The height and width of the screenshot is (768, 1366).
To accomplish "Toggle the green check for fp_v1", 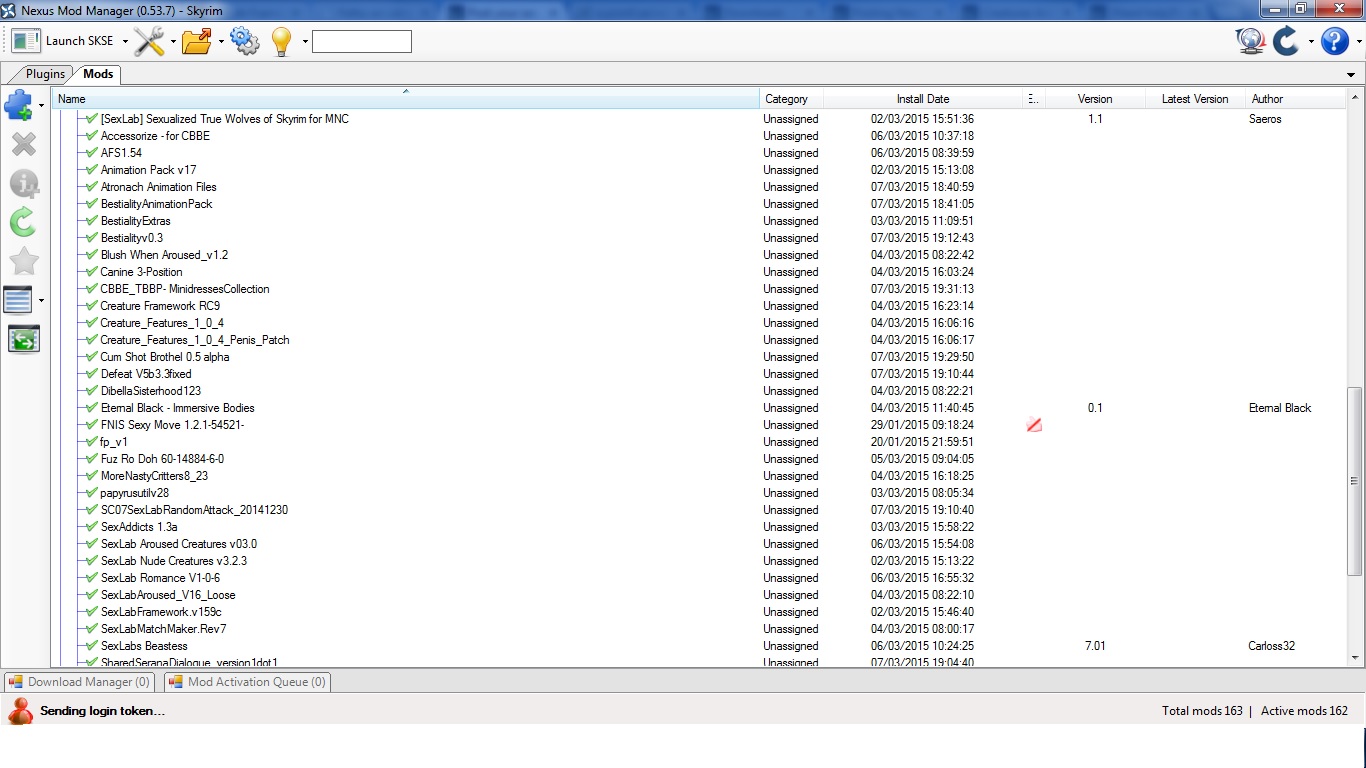I will (92, 442).
